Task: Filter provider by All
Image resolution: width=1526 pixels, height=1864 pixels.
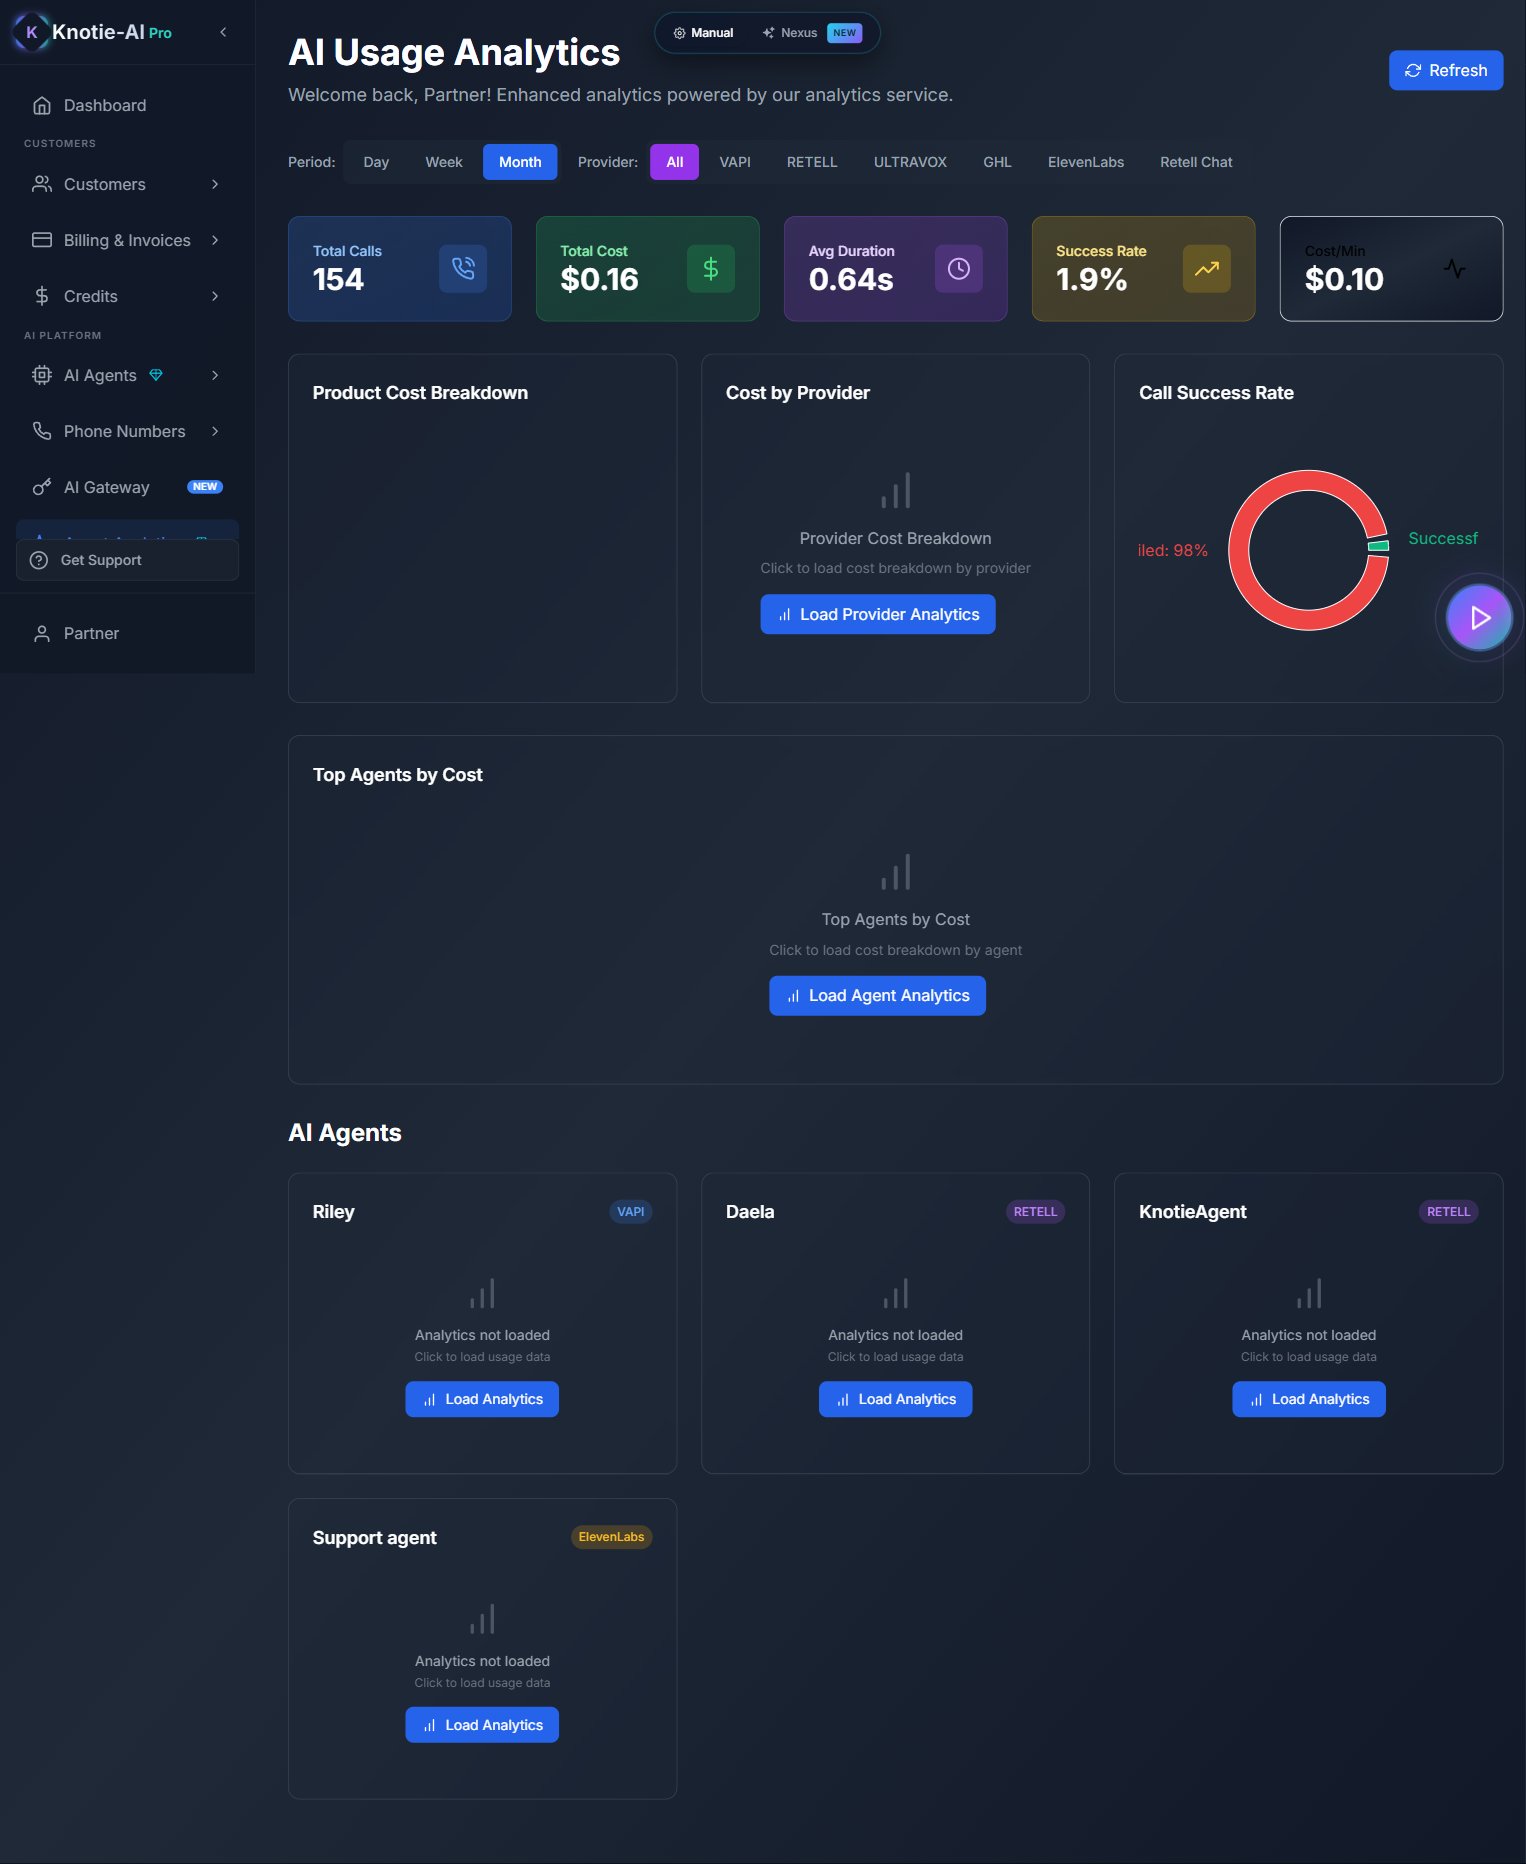Action: point(675,162)
